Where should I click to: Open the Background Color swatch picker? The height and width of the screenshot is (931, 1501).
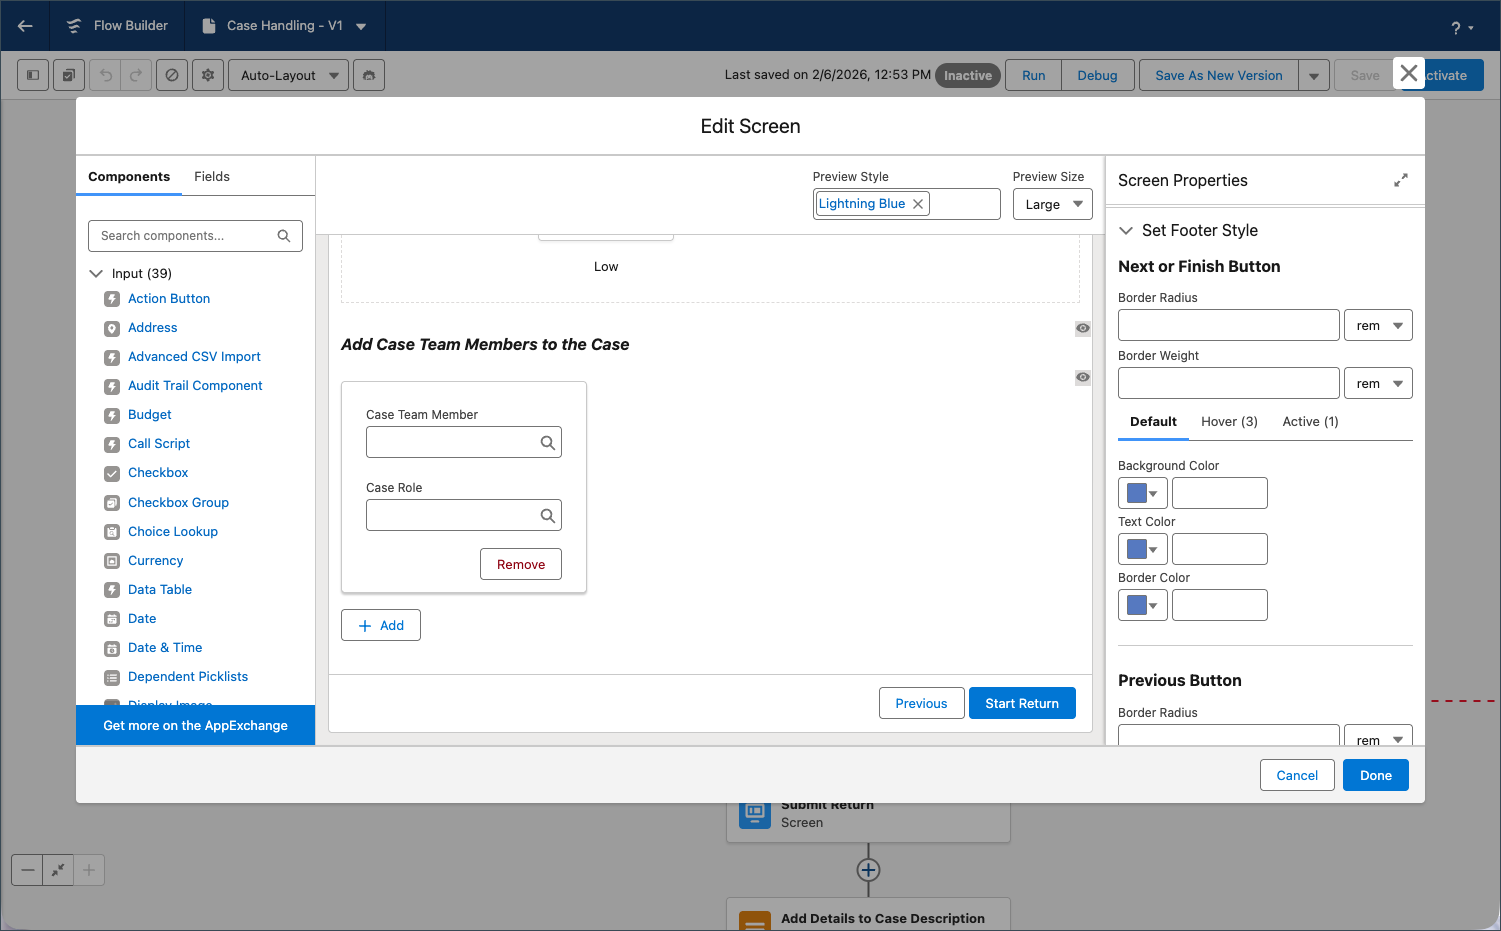click(x=1142, y=493)
